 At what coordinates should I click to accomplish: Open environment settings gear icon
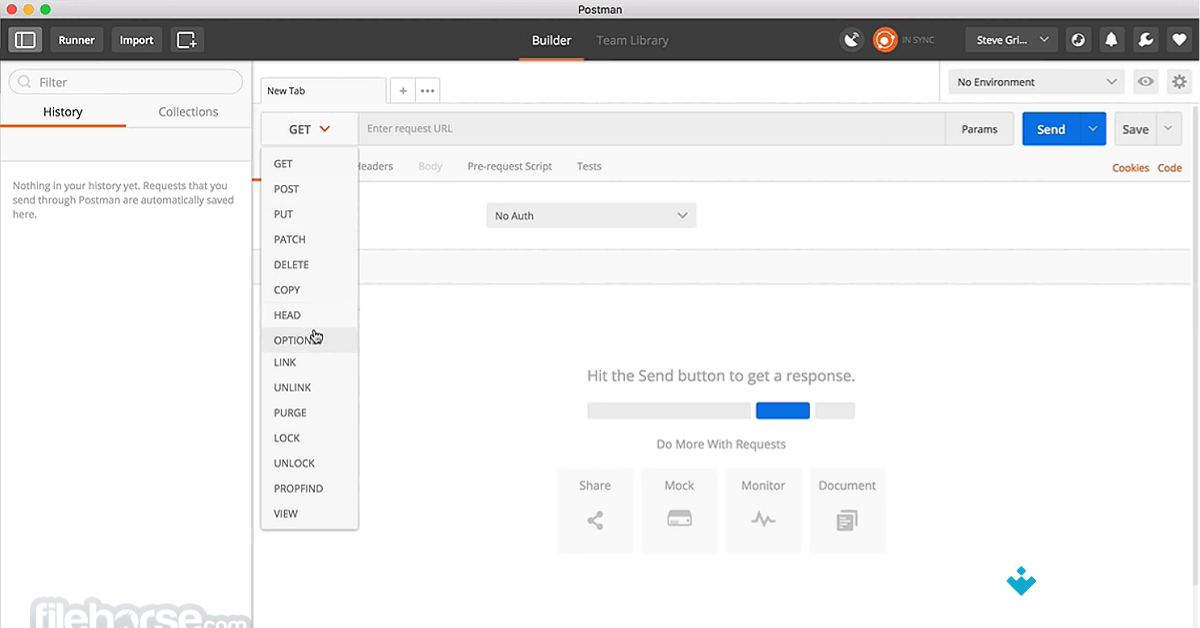tap(1178, 82)
